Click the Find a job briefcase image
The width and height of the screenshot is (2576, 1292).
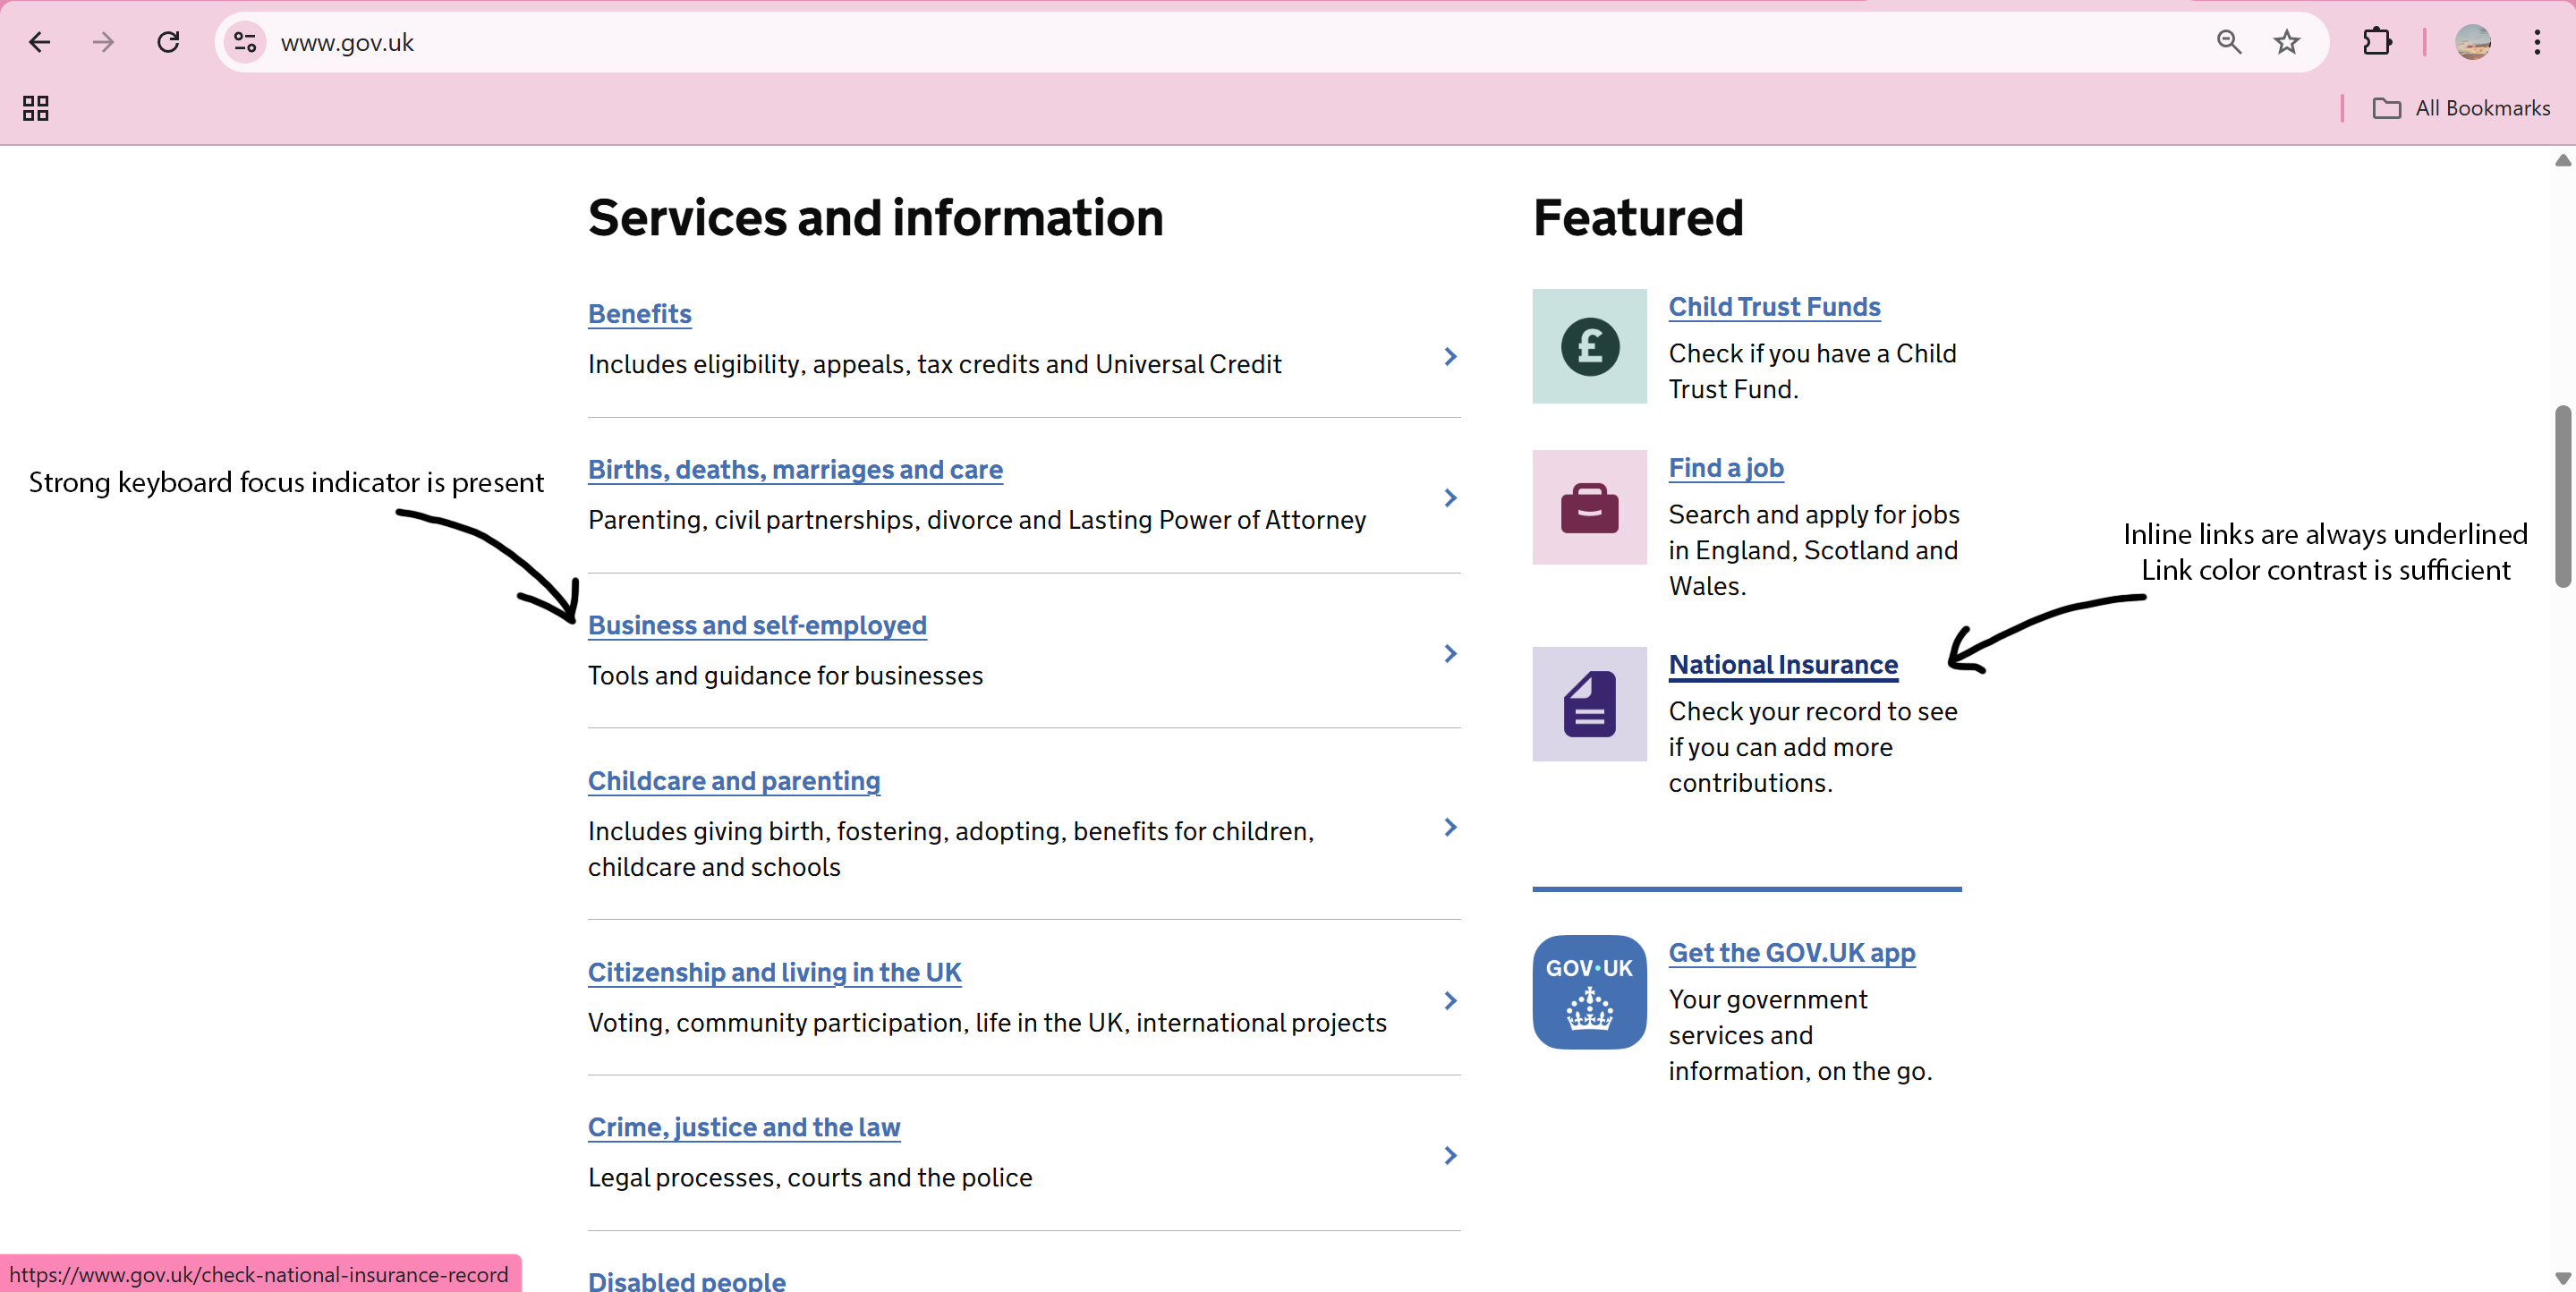(1589, 508)
